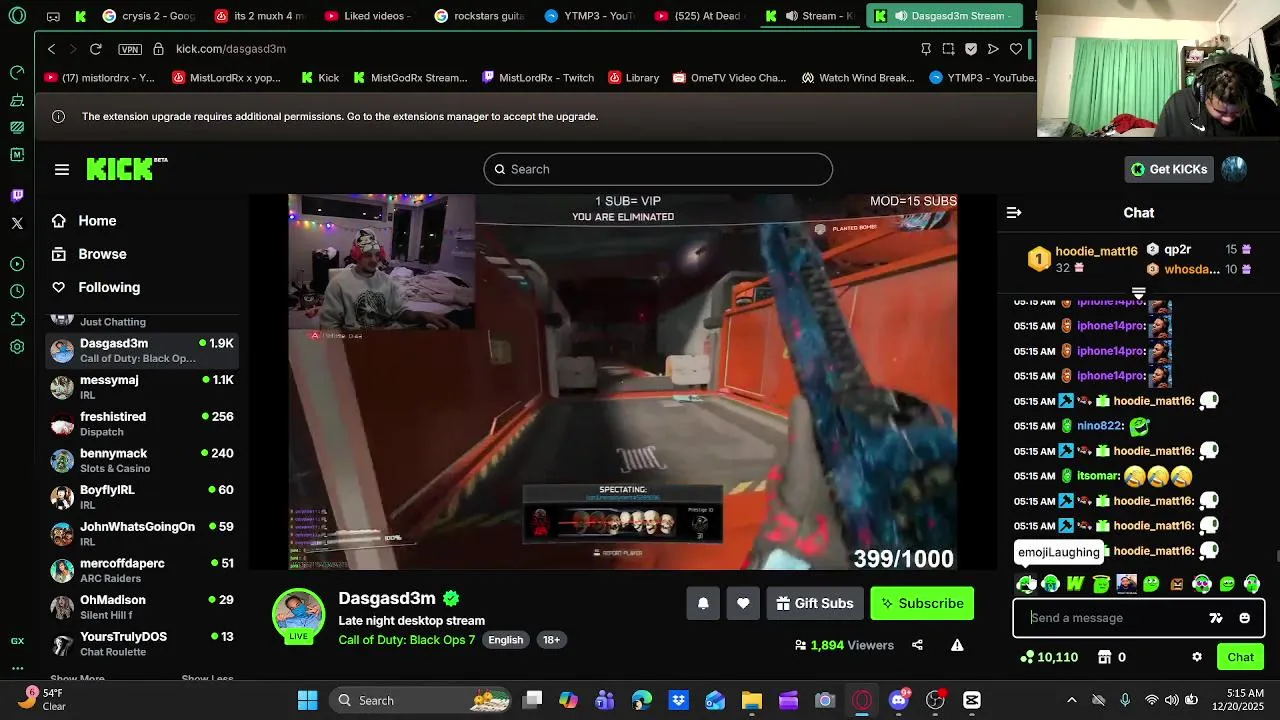Viewport: 1280px width, 720px height.
Task: Show hidden system tray icons
Action: tap(1072, 700)
